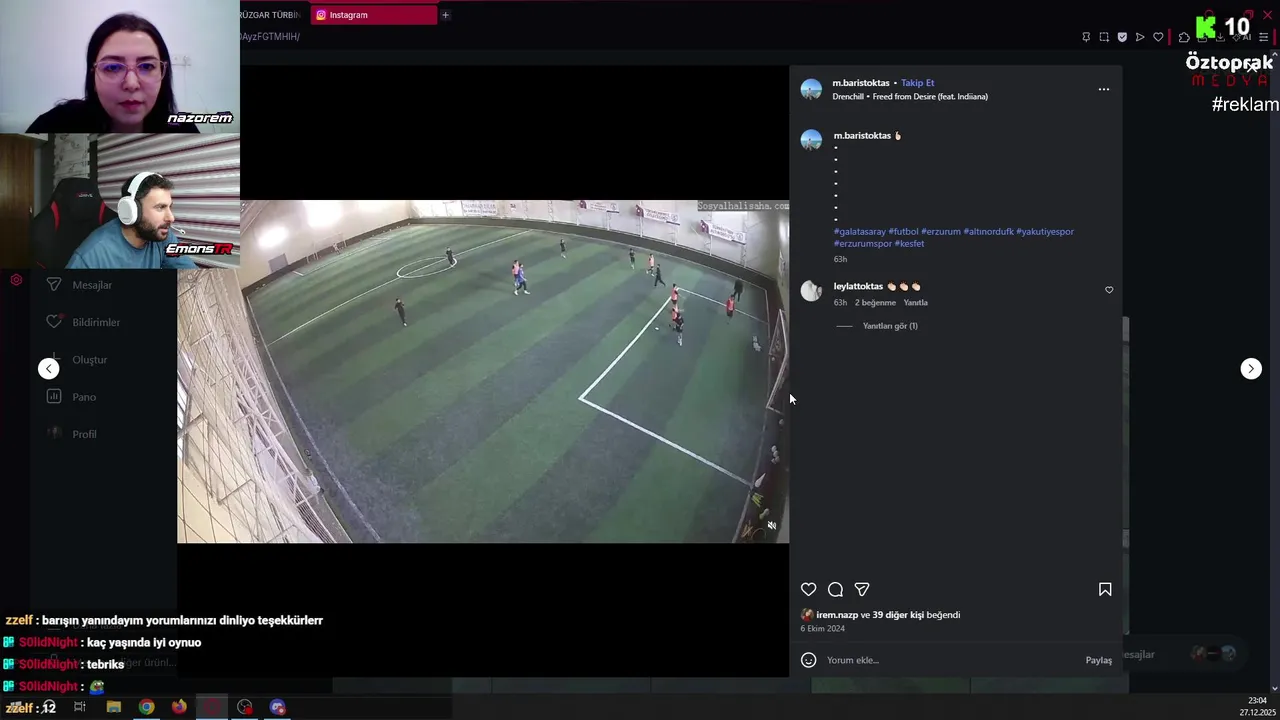Toggle the ad blocker shield icon
Screen dimensions: 1280x720
[1122, 37]
